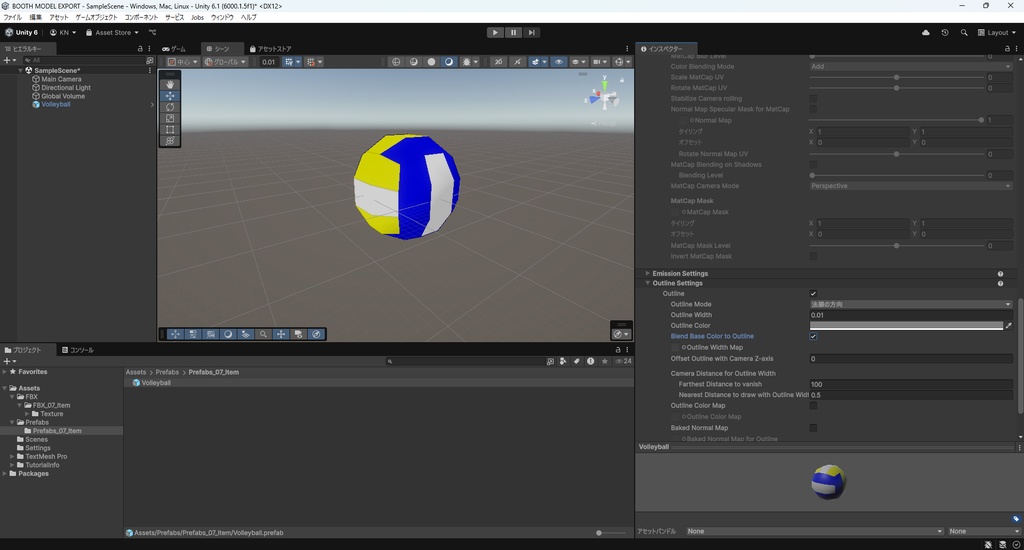Viewport: 1024px width, 550px height.
Task: Toggle Stabilize Camera rolling checkbox
Action: click(x=813, y=99)
